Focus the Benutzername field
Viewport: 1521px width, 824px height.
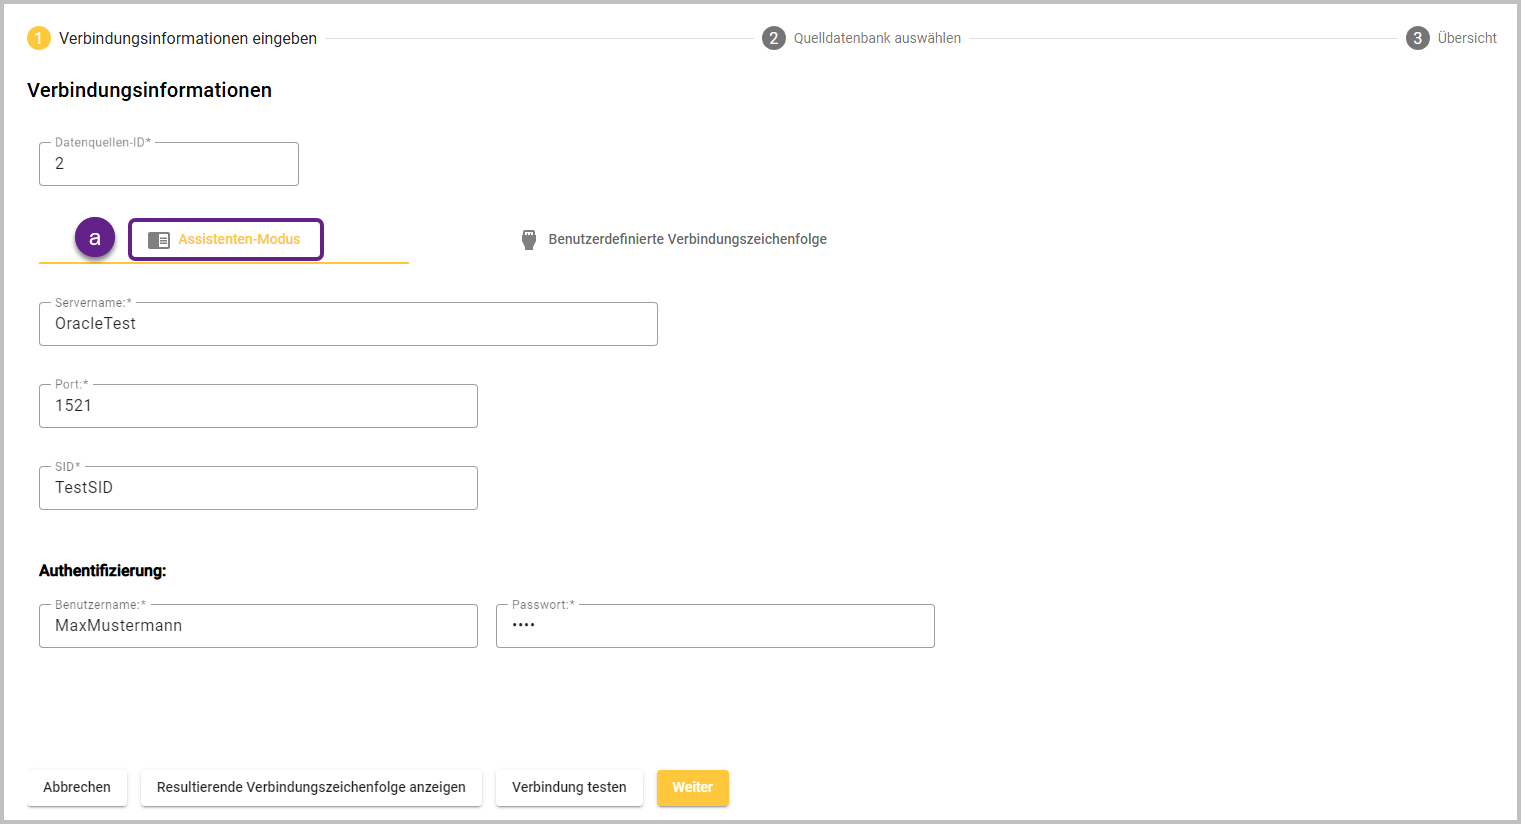(x=258, y=626)
